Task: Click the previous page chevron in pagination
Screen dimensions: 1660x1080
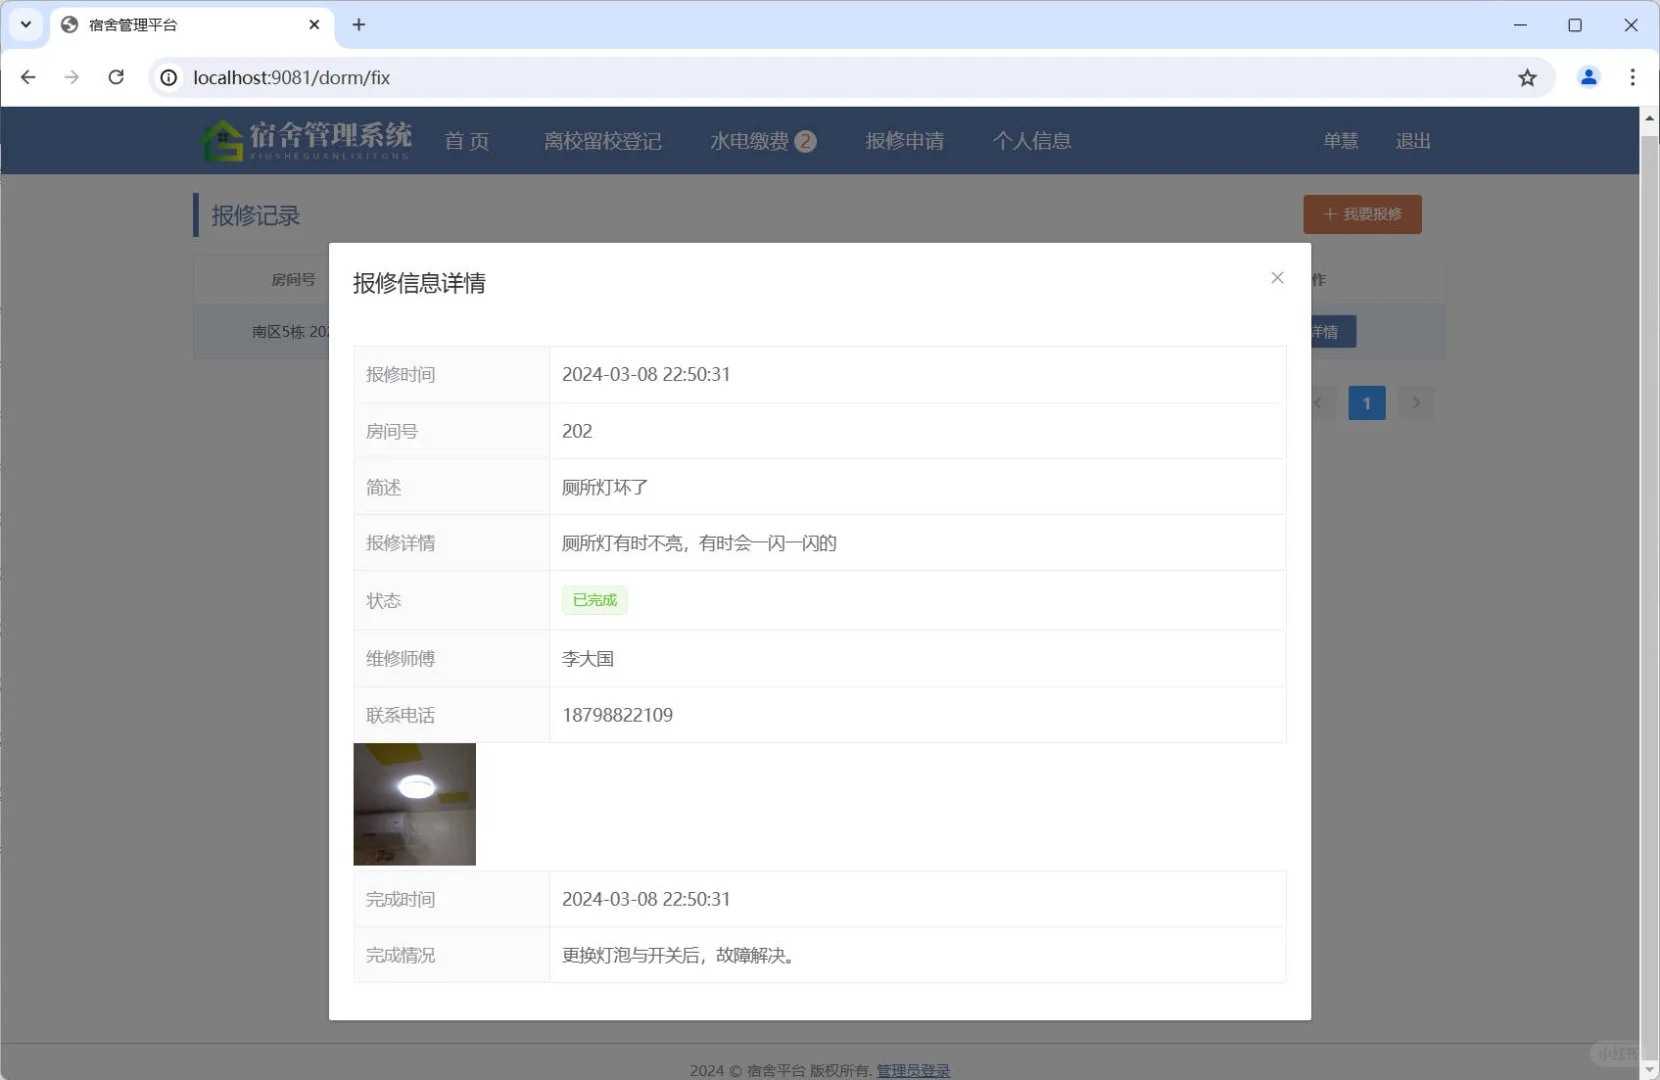Action: click(x=1318, y=402)
